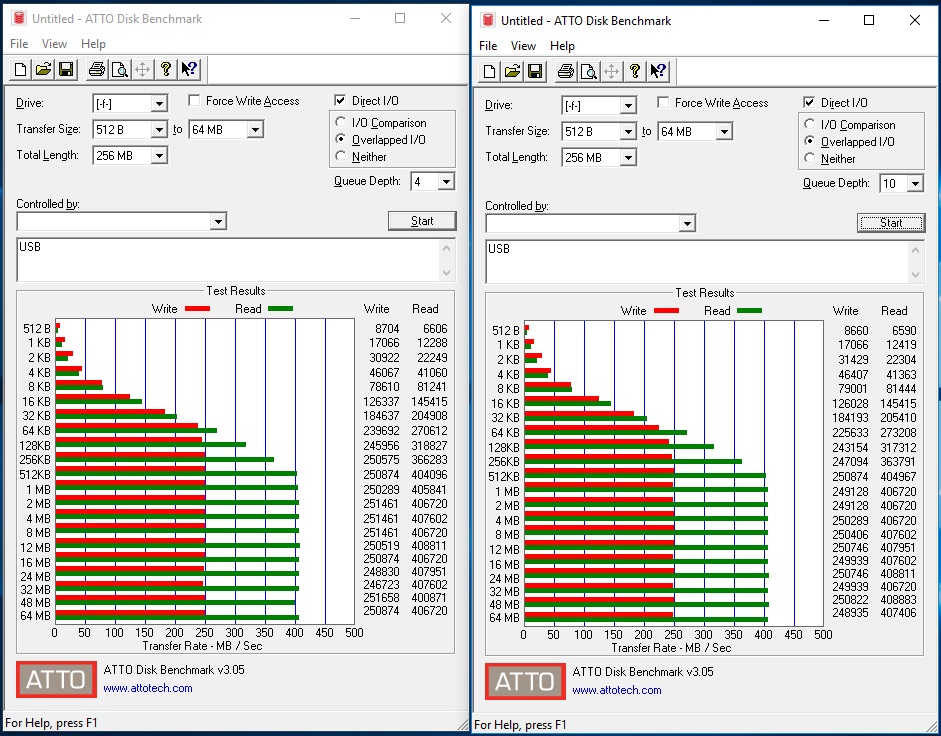The image size is (941, 736).
Task: Click Print icon in right window toolbar
Action: click(565, 71)
